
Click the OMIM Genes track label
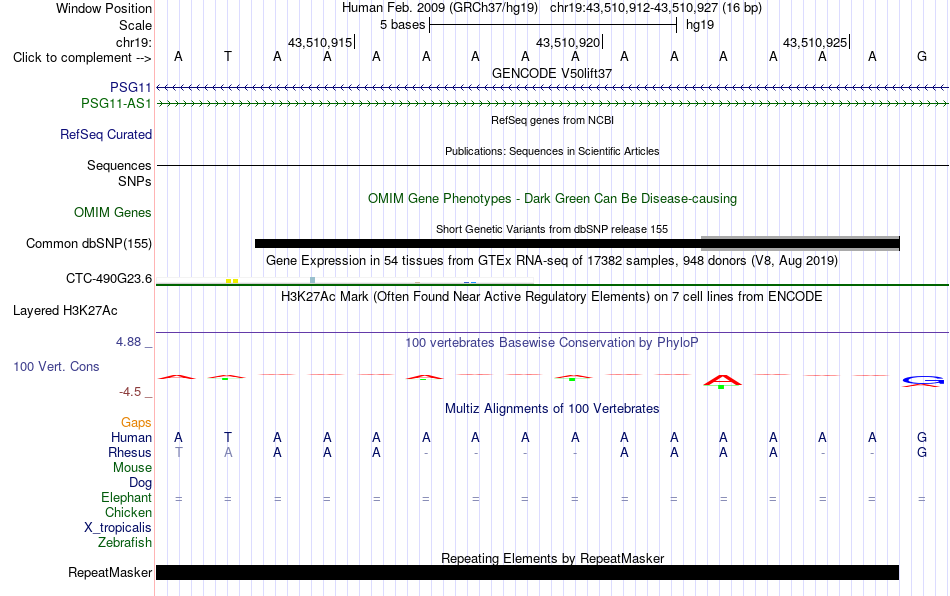pyautogui.click(x=113, y=213)
